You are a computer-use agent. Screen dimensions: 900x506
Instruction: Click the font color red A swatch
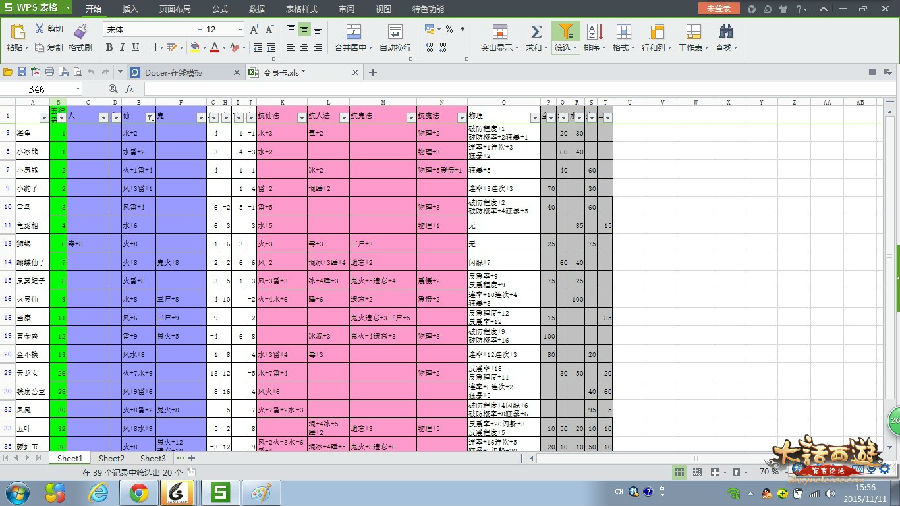click(x=215, y=47)
